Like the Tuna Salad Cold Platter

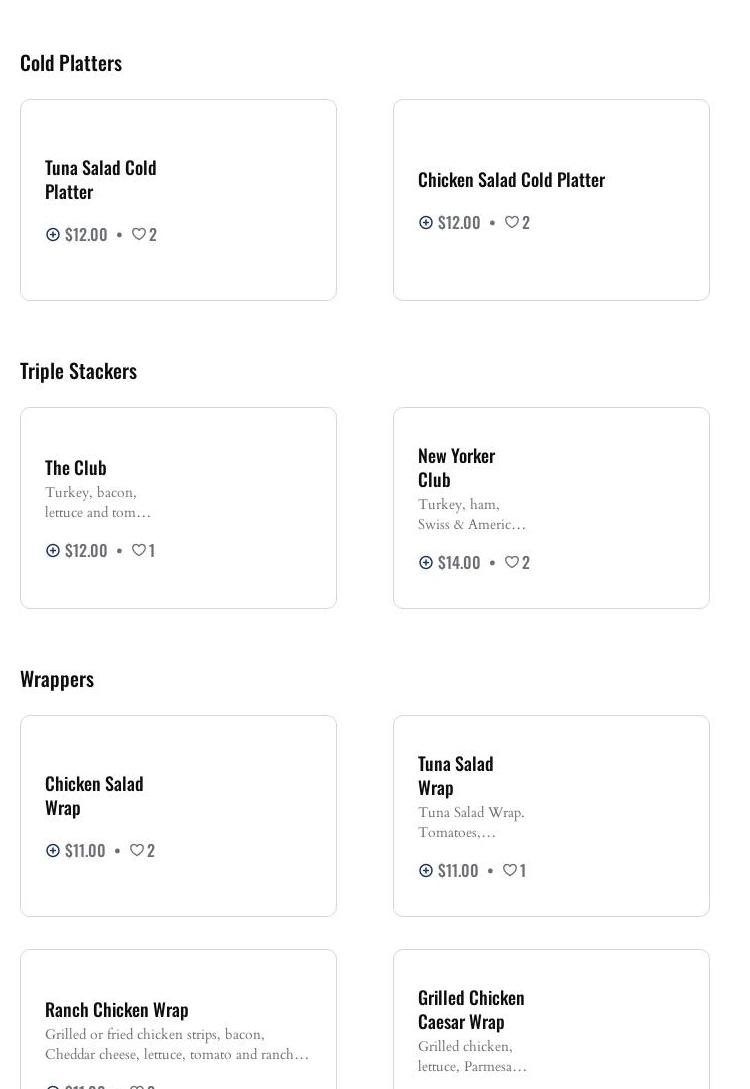click(139, 234)
